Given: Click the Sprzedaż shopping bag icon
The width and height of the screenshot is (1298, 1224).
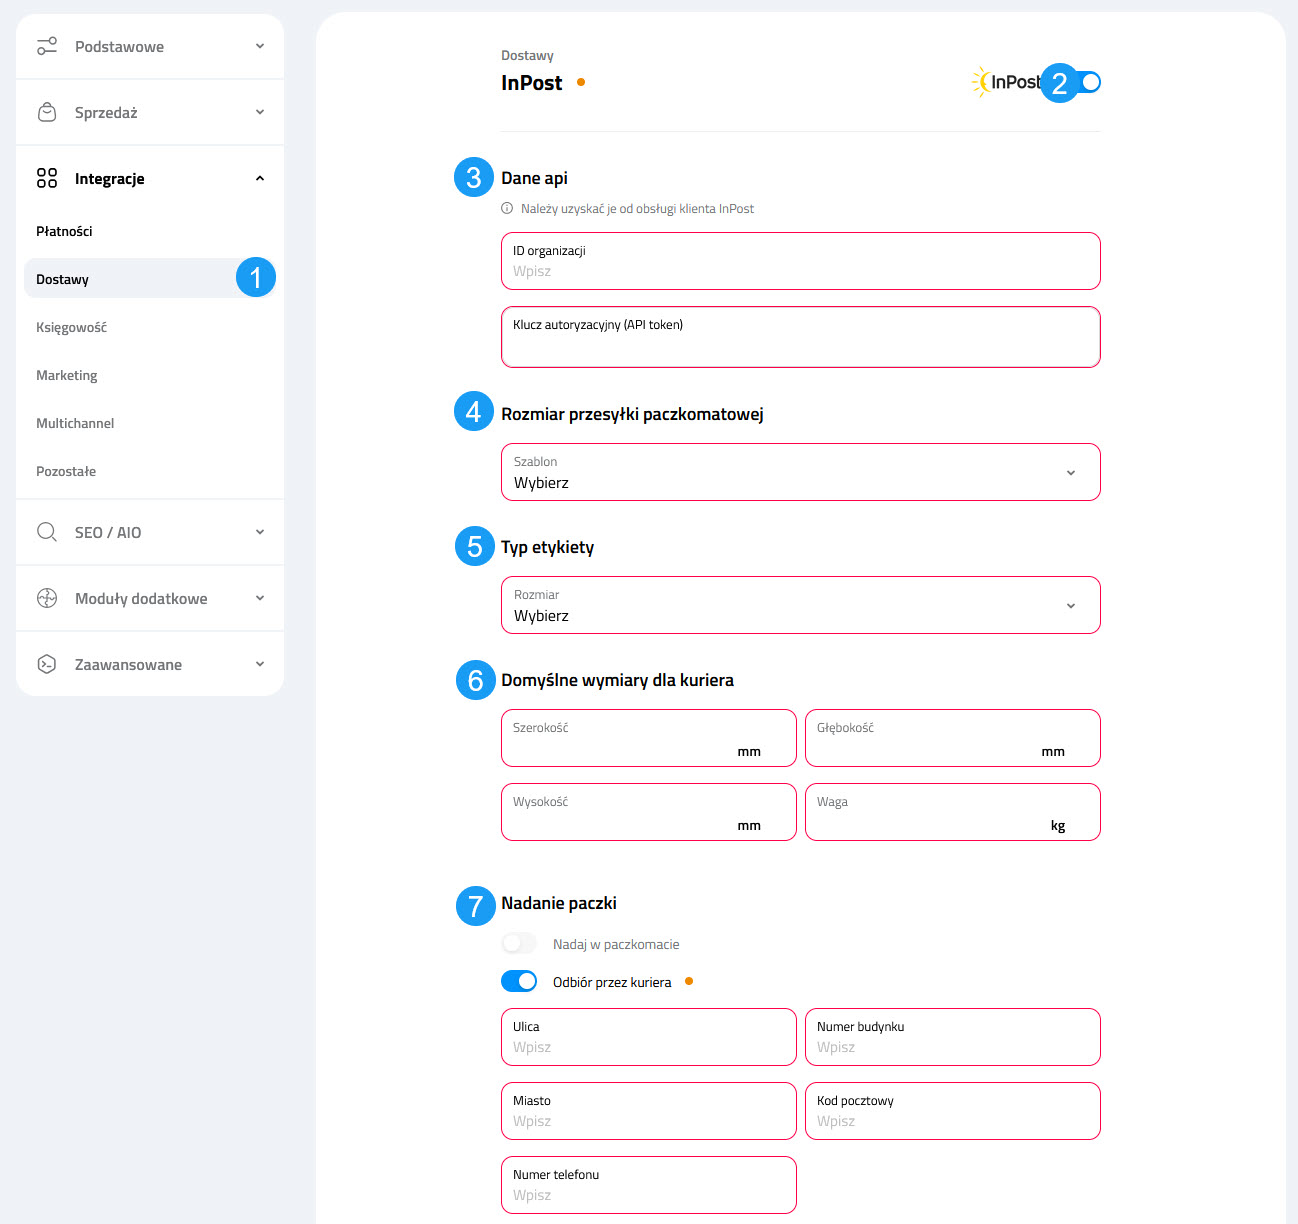Looking at the screenshot, I should [47, 112].
